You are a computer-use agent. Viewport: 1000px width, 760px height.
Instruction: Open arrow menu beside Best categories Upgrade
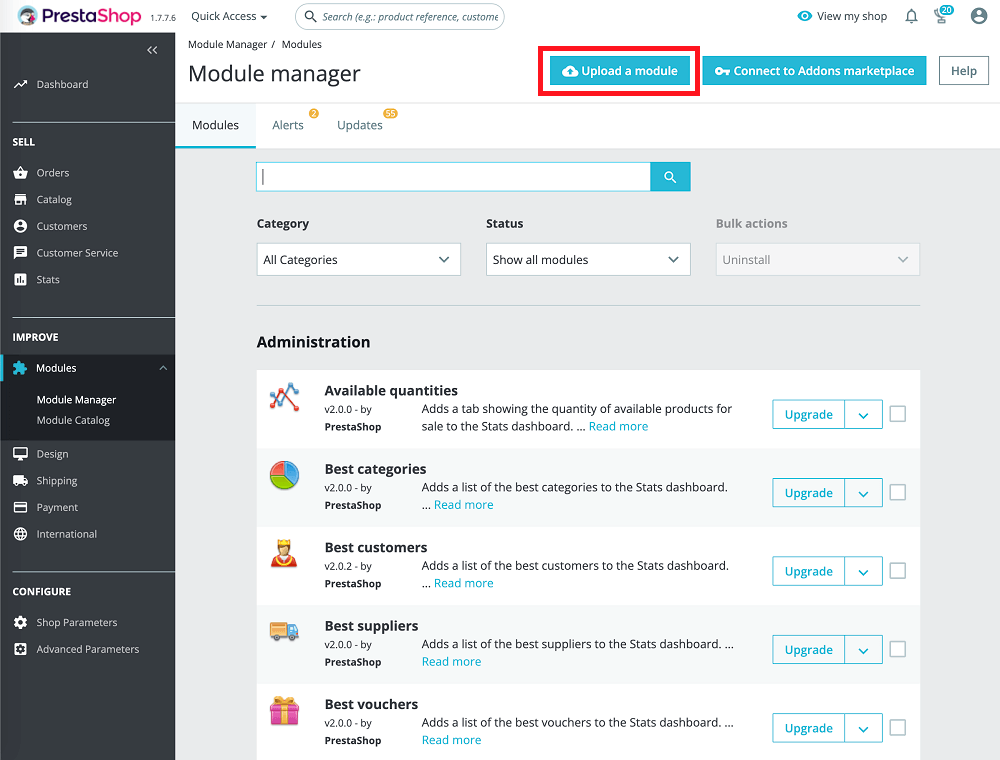pyautogui.click(x=863, y=493)
